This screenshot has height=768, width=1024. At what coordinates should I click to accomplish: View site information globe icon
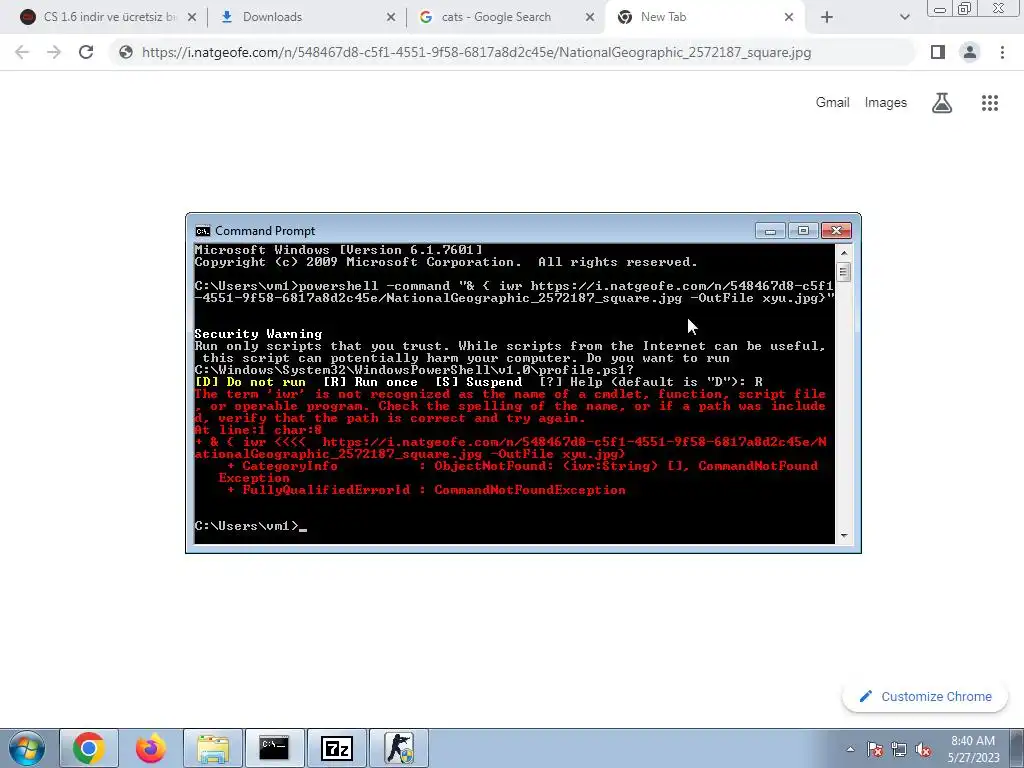[x=126, y=52]
